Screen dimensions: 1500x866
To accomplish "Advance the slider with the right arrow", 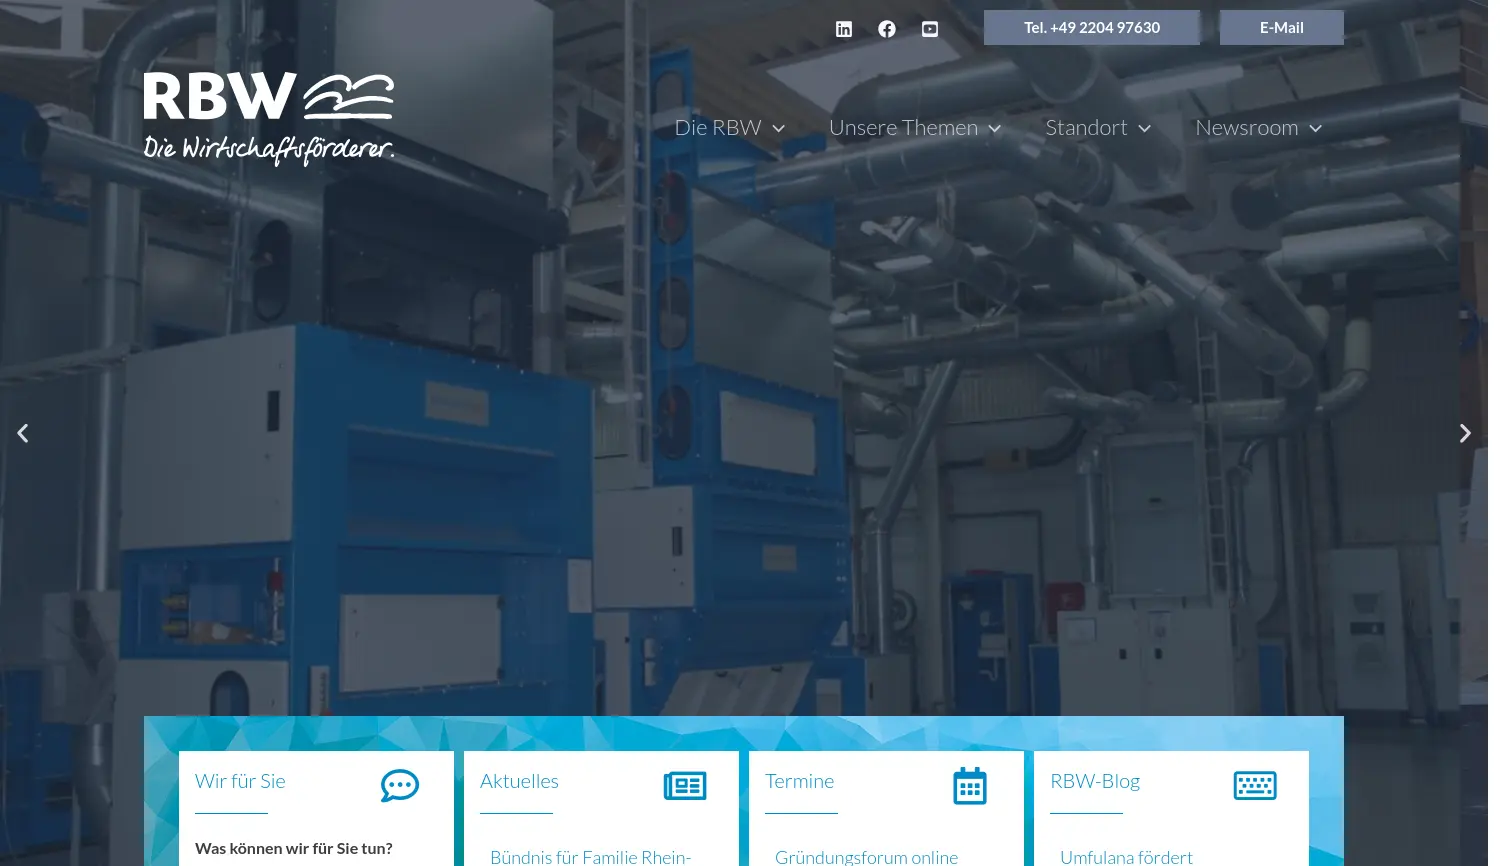I will tap(1465, 433).
